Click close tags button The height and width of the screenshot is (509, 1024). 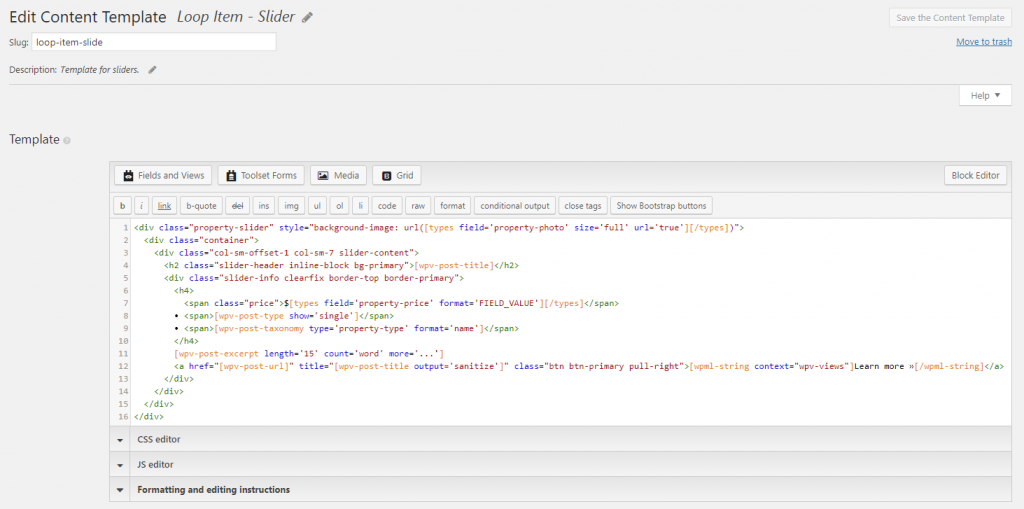pos(583,205)
